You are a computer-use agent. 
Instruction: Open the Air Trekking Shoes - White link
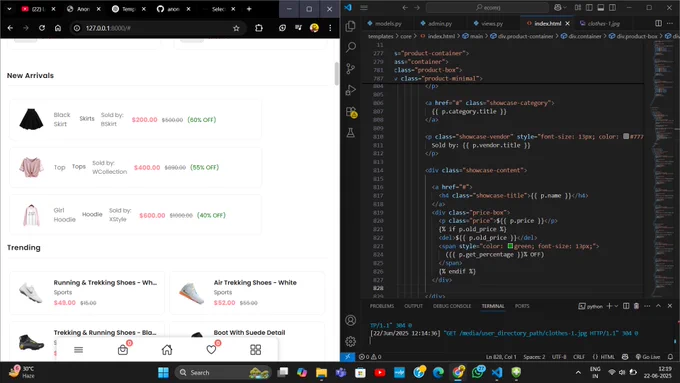tap(255, 282)
